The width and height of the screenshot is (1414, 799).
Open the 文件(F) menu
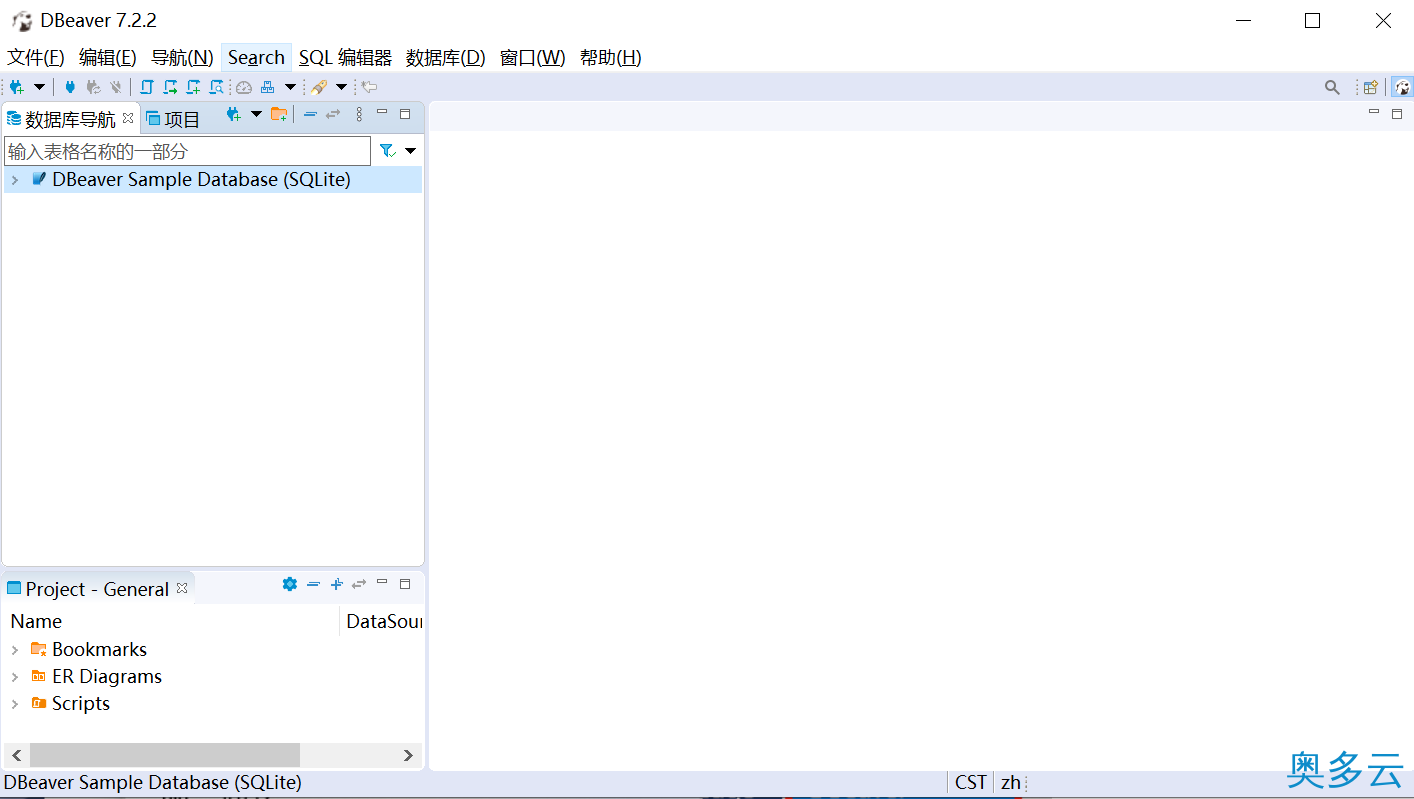(x=36, y=58)
